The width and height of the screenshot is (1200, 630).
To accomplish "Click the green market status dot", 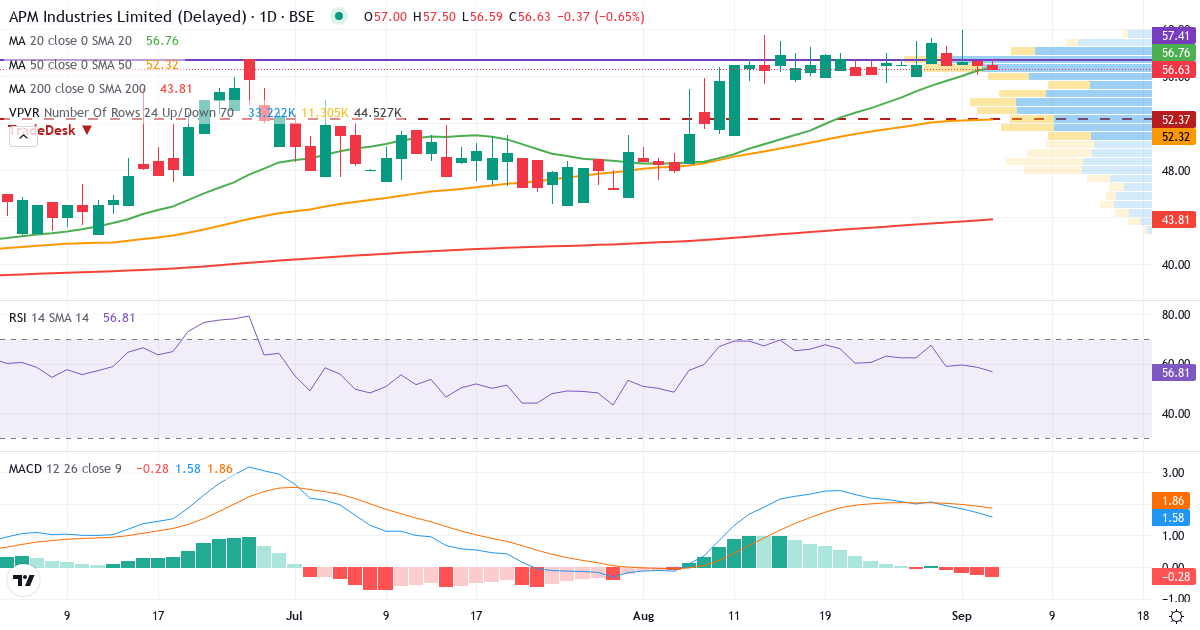I will 340,17.
